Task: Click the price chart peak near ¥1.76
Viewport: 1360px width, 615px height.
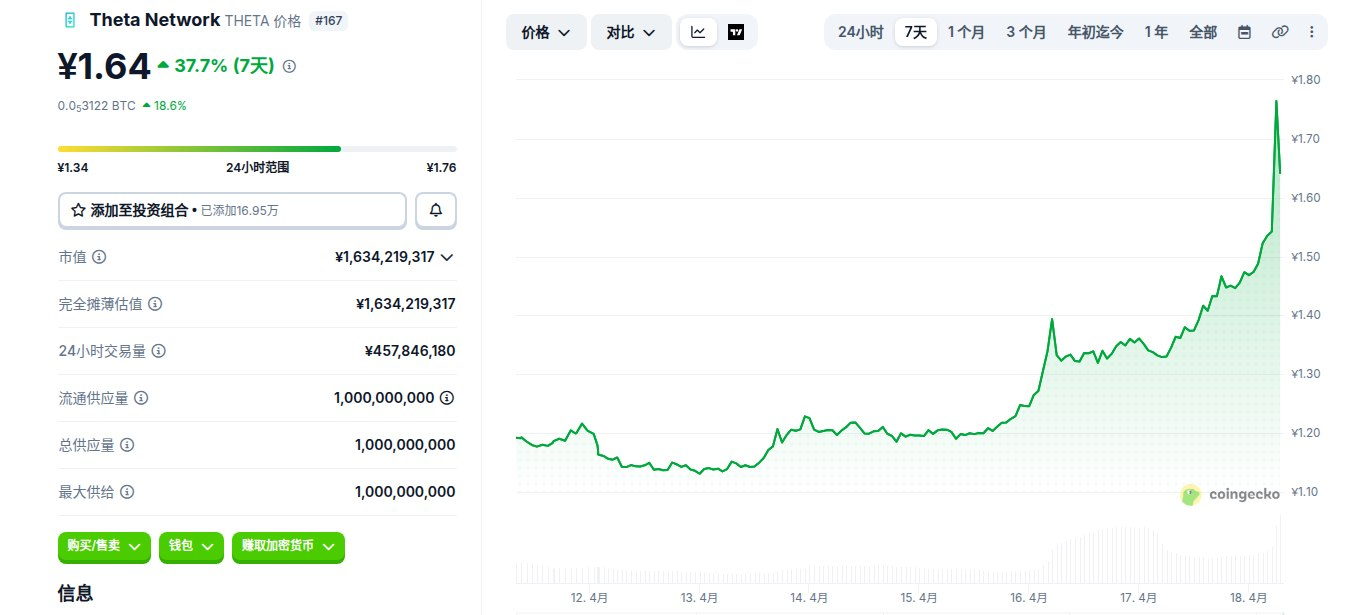Action: 1276,101
